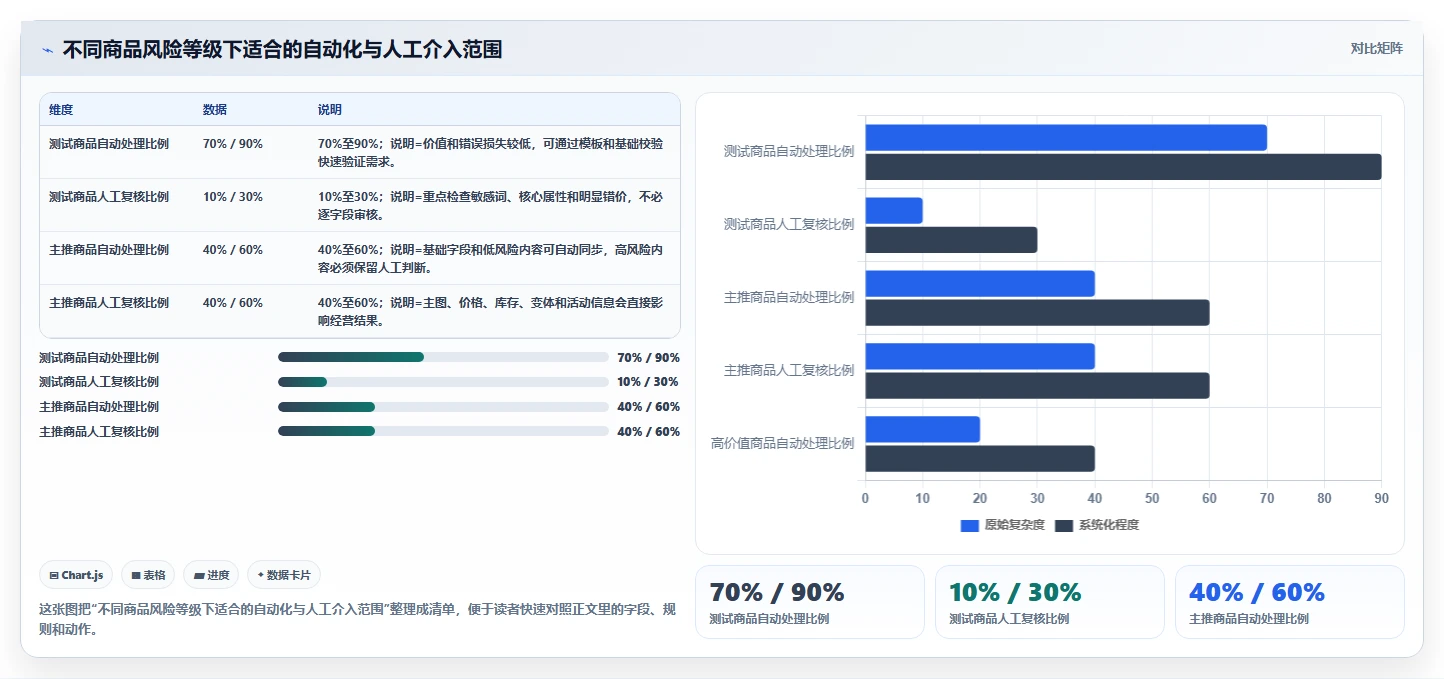The height and width of the screenshot is (679, 1444).
Task: Click the dark bar for 主推商品自动处理比例 in chart
Action: [1037, 313]
